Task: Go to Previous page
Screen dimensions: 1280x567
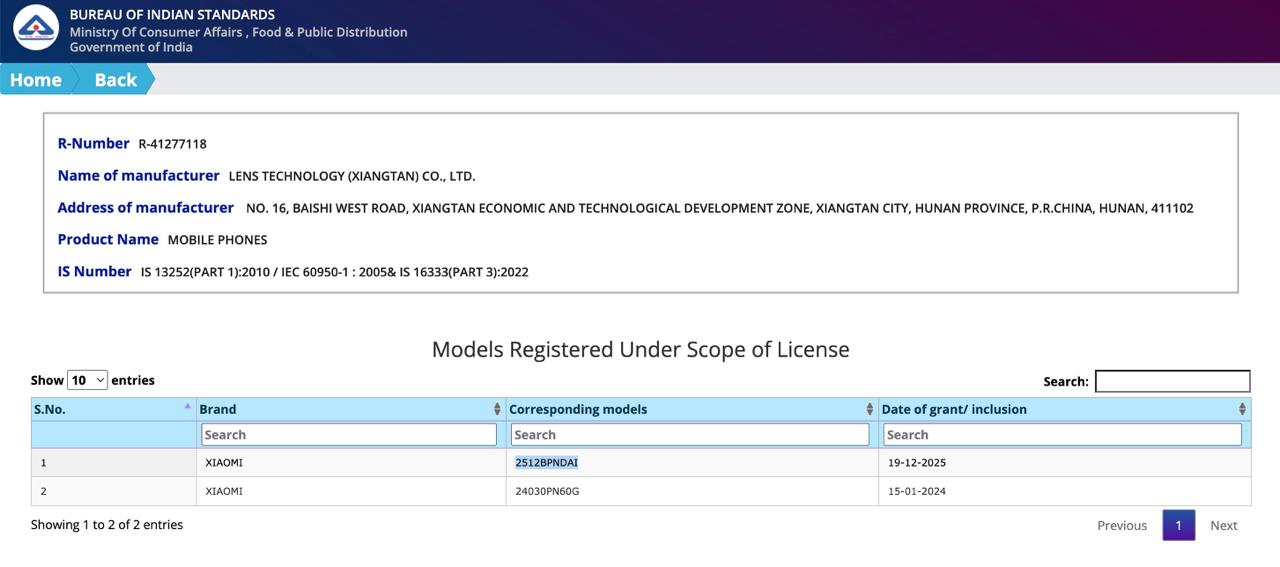Action: [x=1122, y=525]
